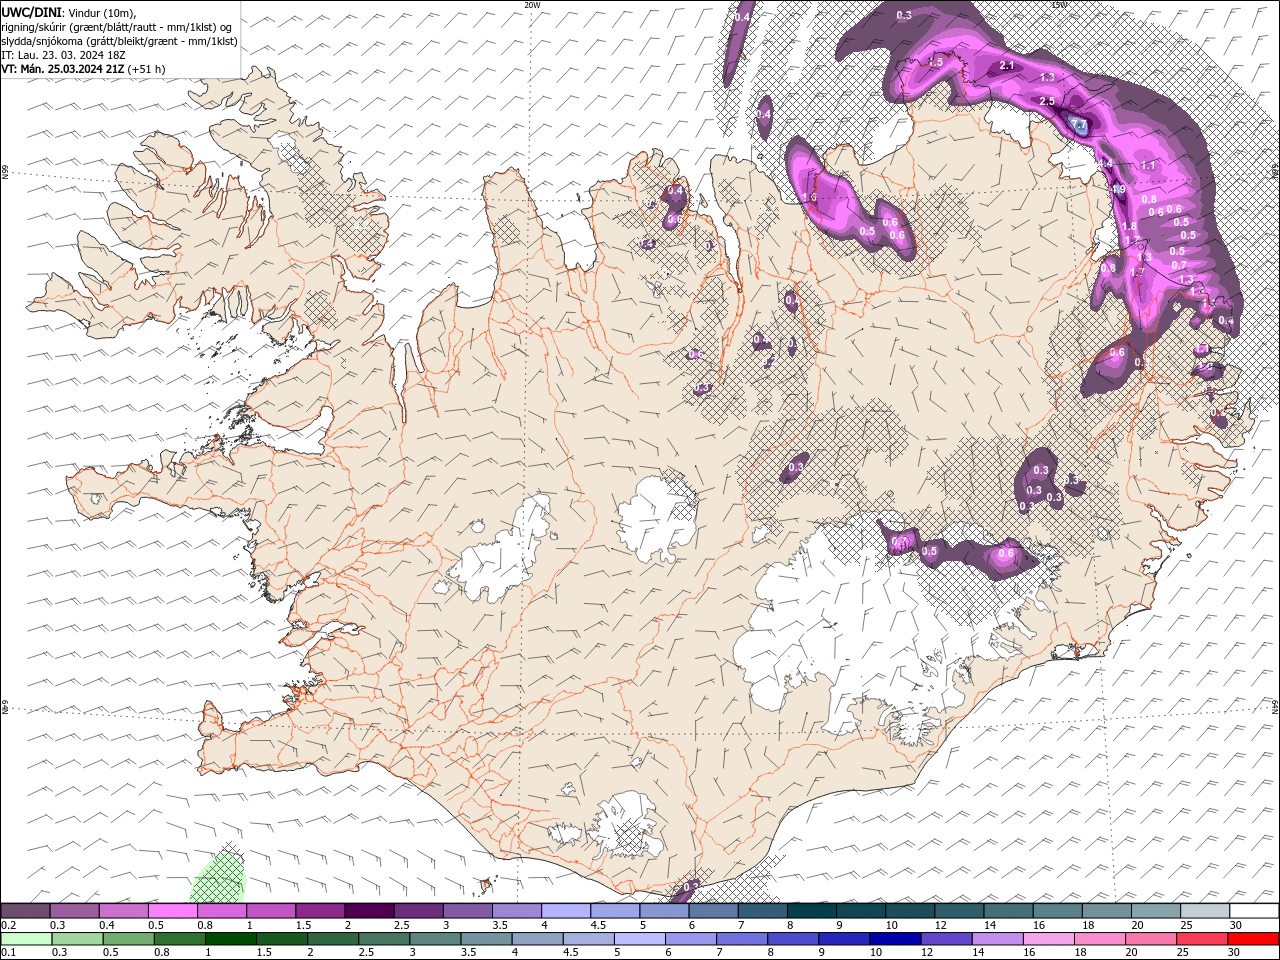Click the '12' label under the lower legend
Viewport: 1280px width, 960px height.
(927, 953)
